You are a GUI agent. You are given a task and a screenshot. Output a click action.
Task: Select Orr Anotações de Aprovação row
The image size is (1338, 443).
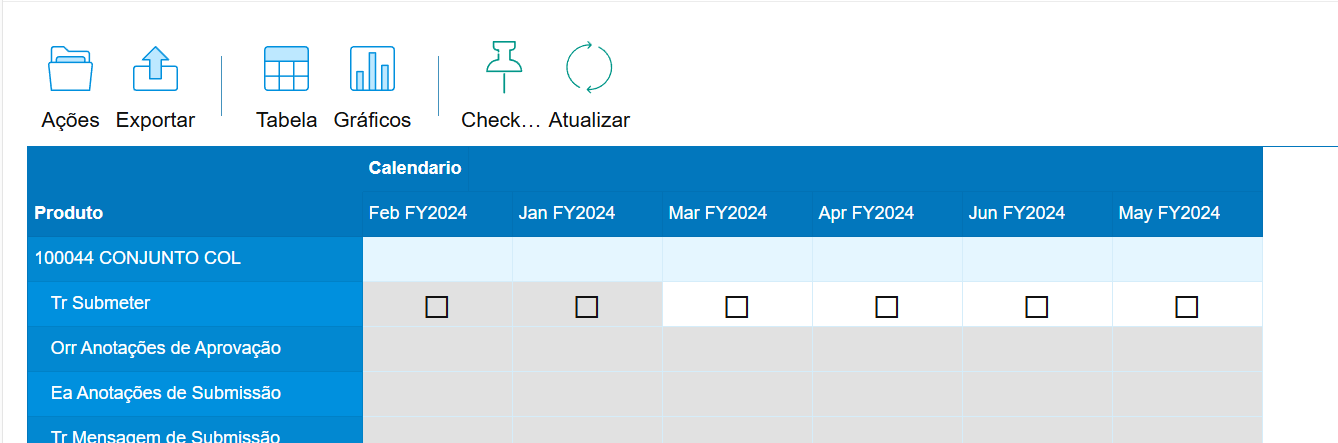195,349
